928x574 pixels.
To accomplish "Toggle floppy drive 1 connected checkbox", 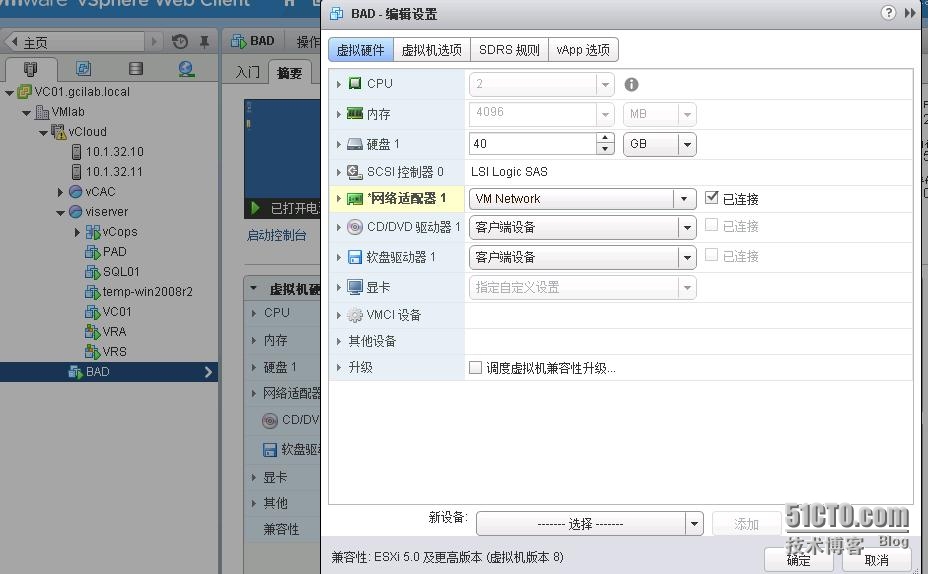I will coord(712,254).
